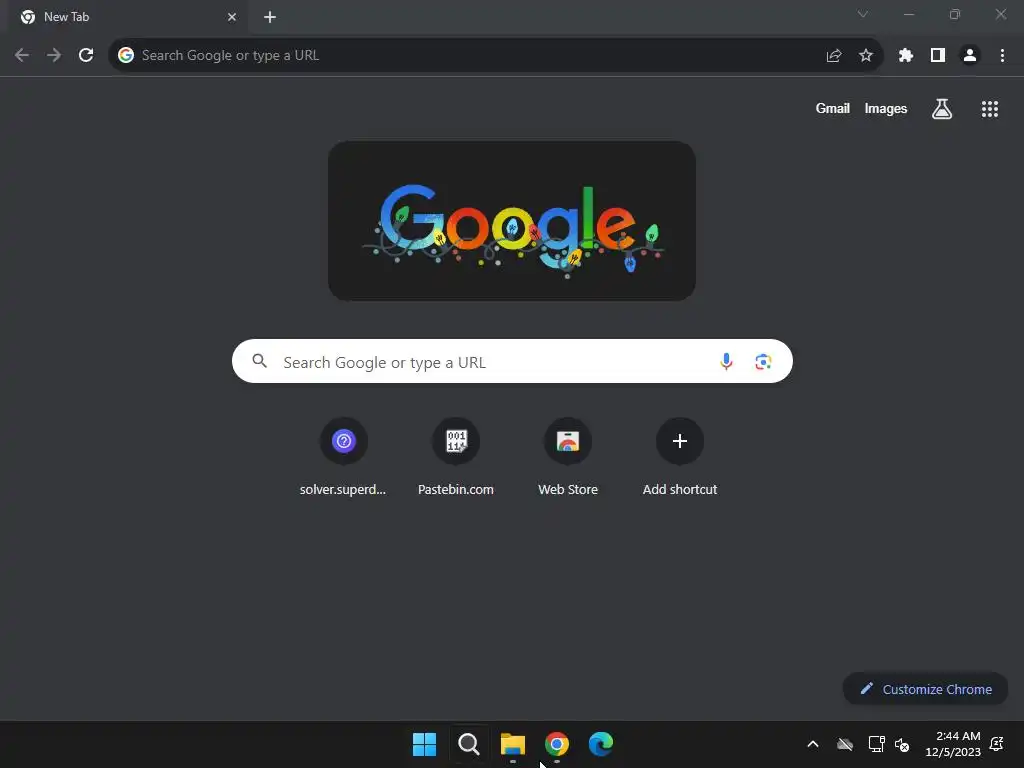Viewport: 1024px width, 768px height.
Task: Click the muted volume tray icon
Action: (902, 744)
